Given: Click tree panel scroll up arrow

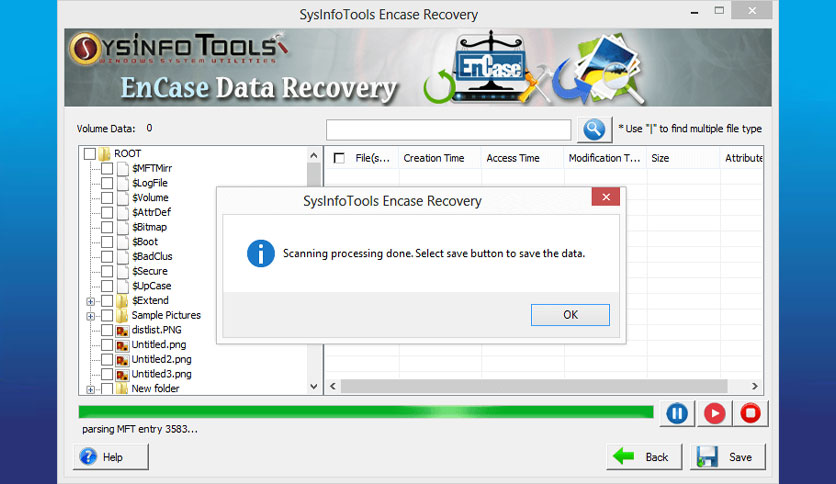Looking at the screenshot, I should click(314, 156).
